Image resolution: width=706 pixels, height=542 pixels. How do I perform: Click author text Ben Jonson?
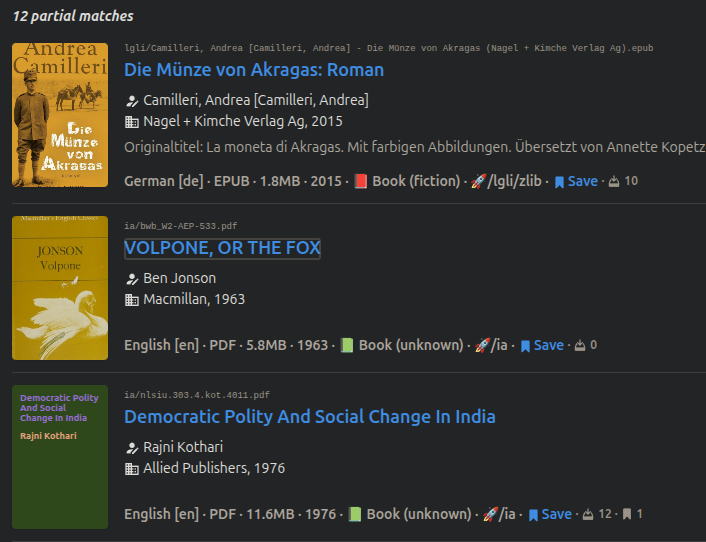180,279
